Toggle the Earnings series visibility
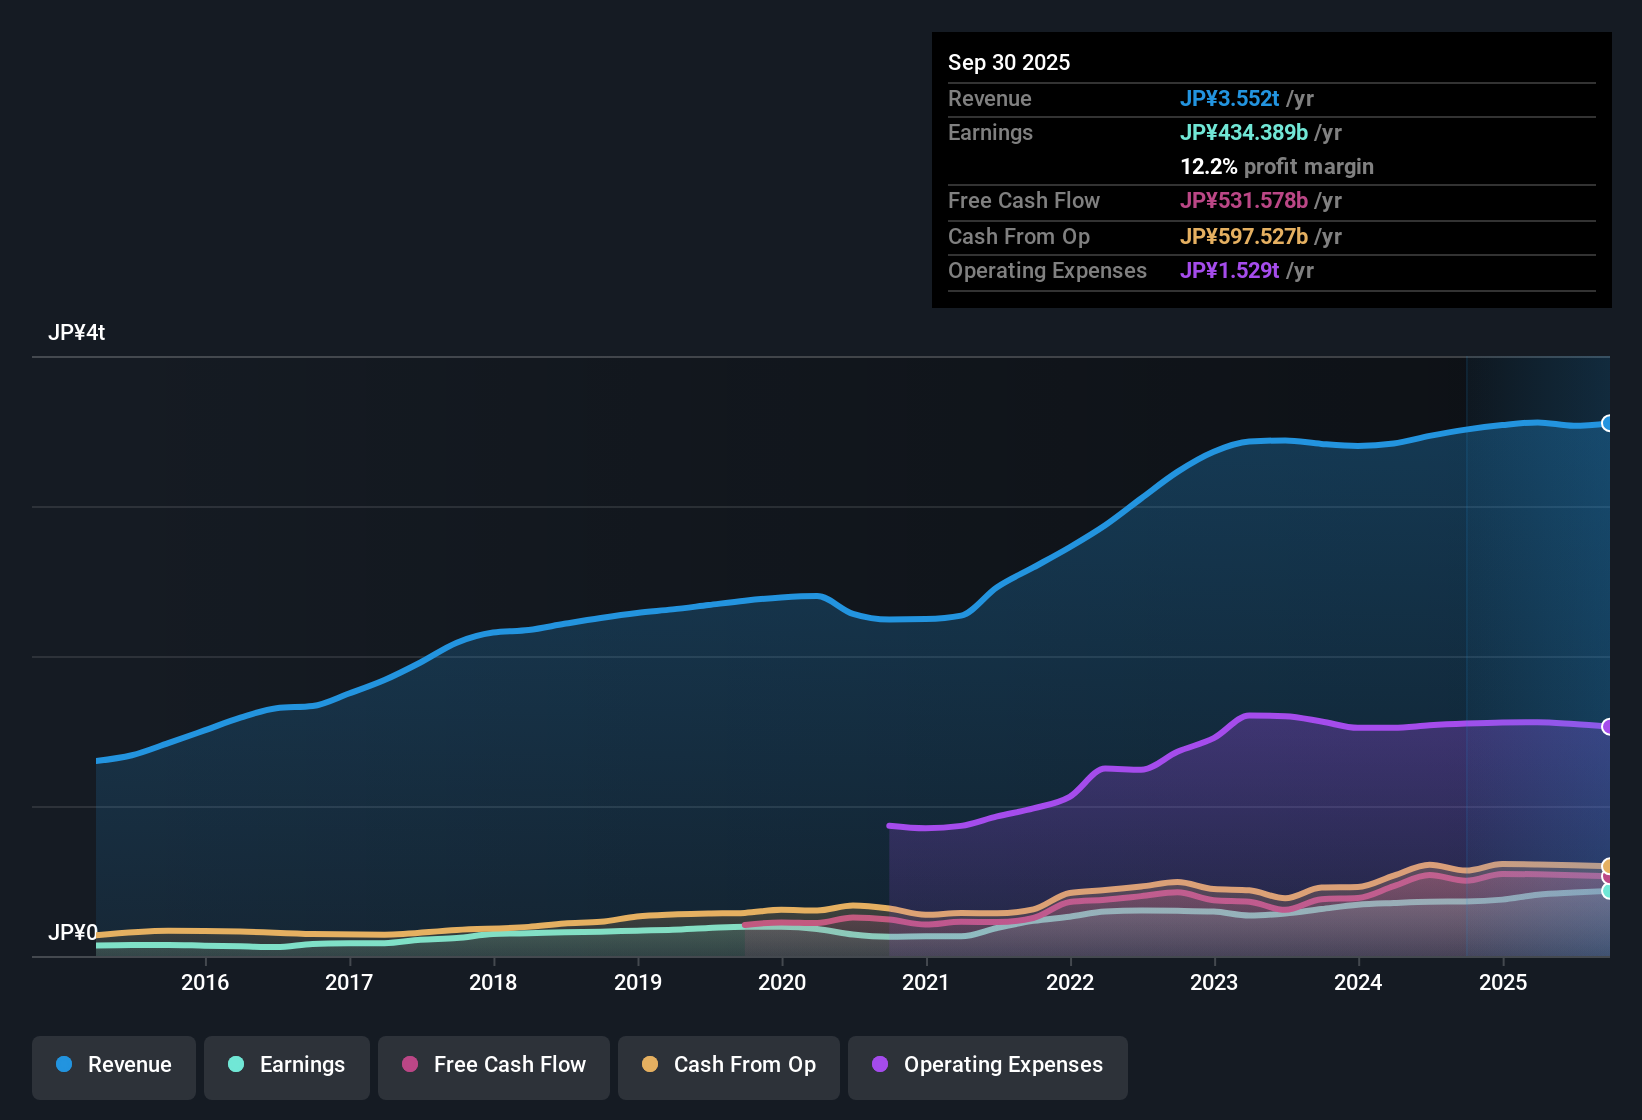The image size is (1642, 1120). point(287,1065)
